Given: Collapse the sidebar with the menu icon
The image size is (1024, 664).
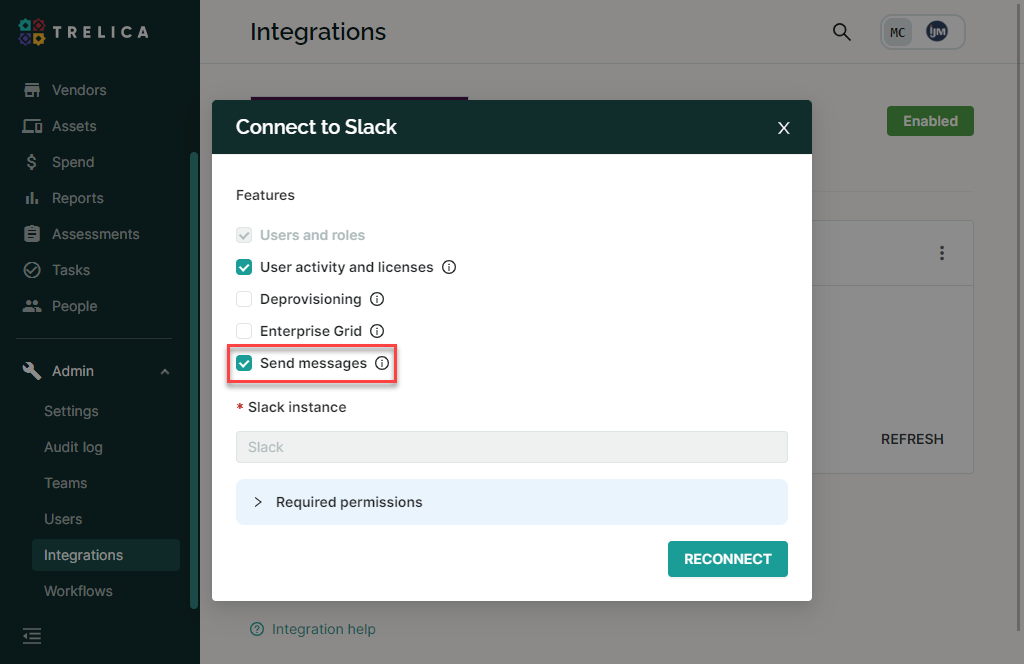Looking at the screenshot, I should pyautogui.click(x=32, y=635).
